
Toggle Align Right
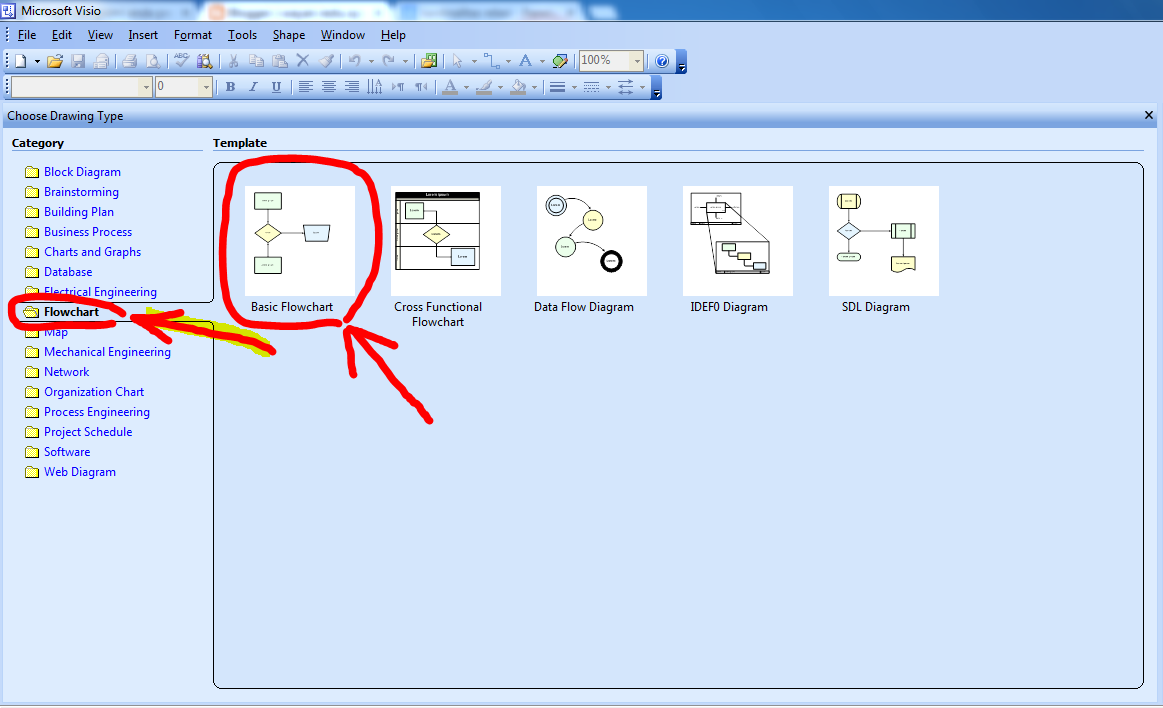click(352, 87)
